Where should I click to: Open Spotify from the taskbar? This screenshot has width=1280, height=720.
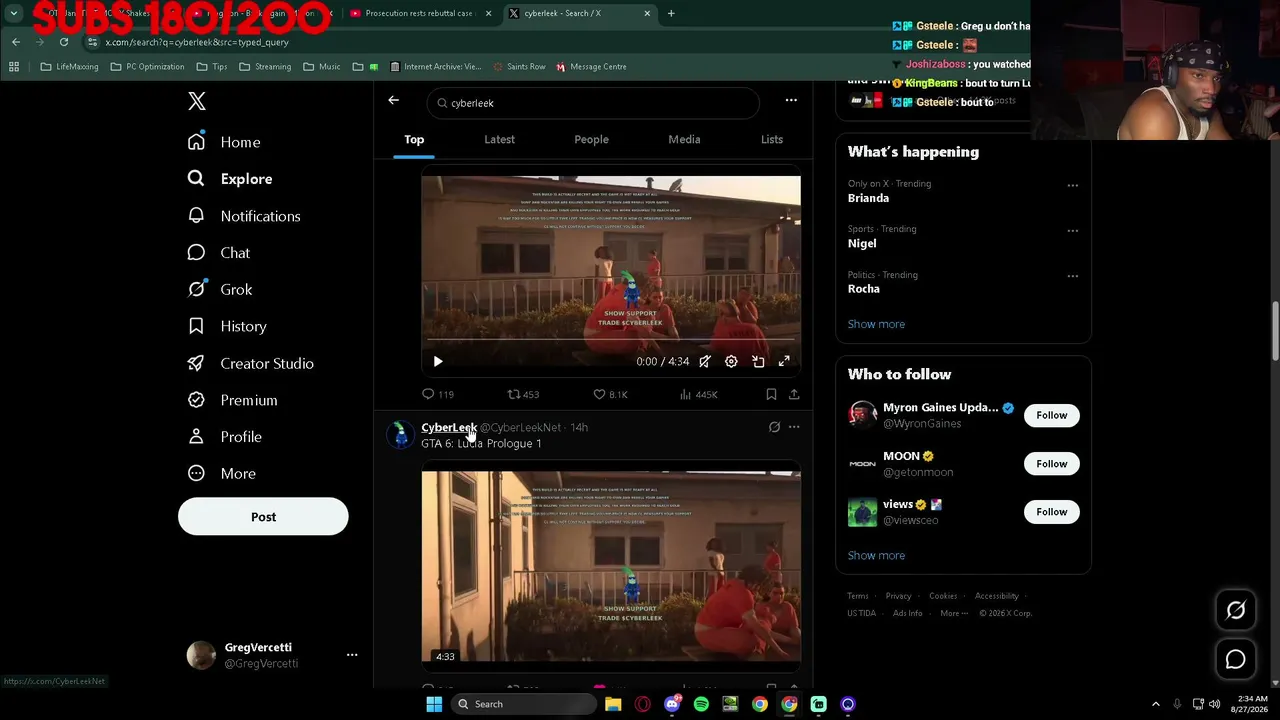[x=701, y=704]
